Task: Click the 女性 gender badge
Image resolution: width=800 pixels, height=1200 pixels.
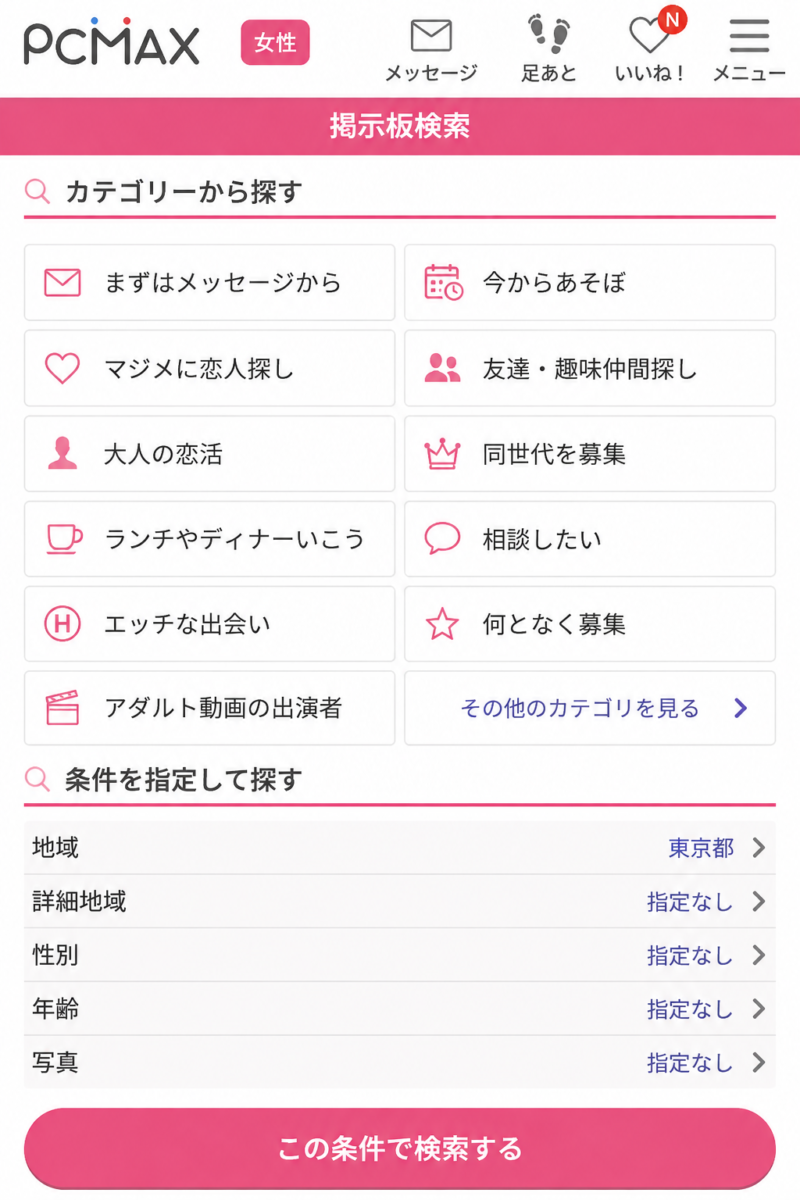Action: (x=275, y=43)
